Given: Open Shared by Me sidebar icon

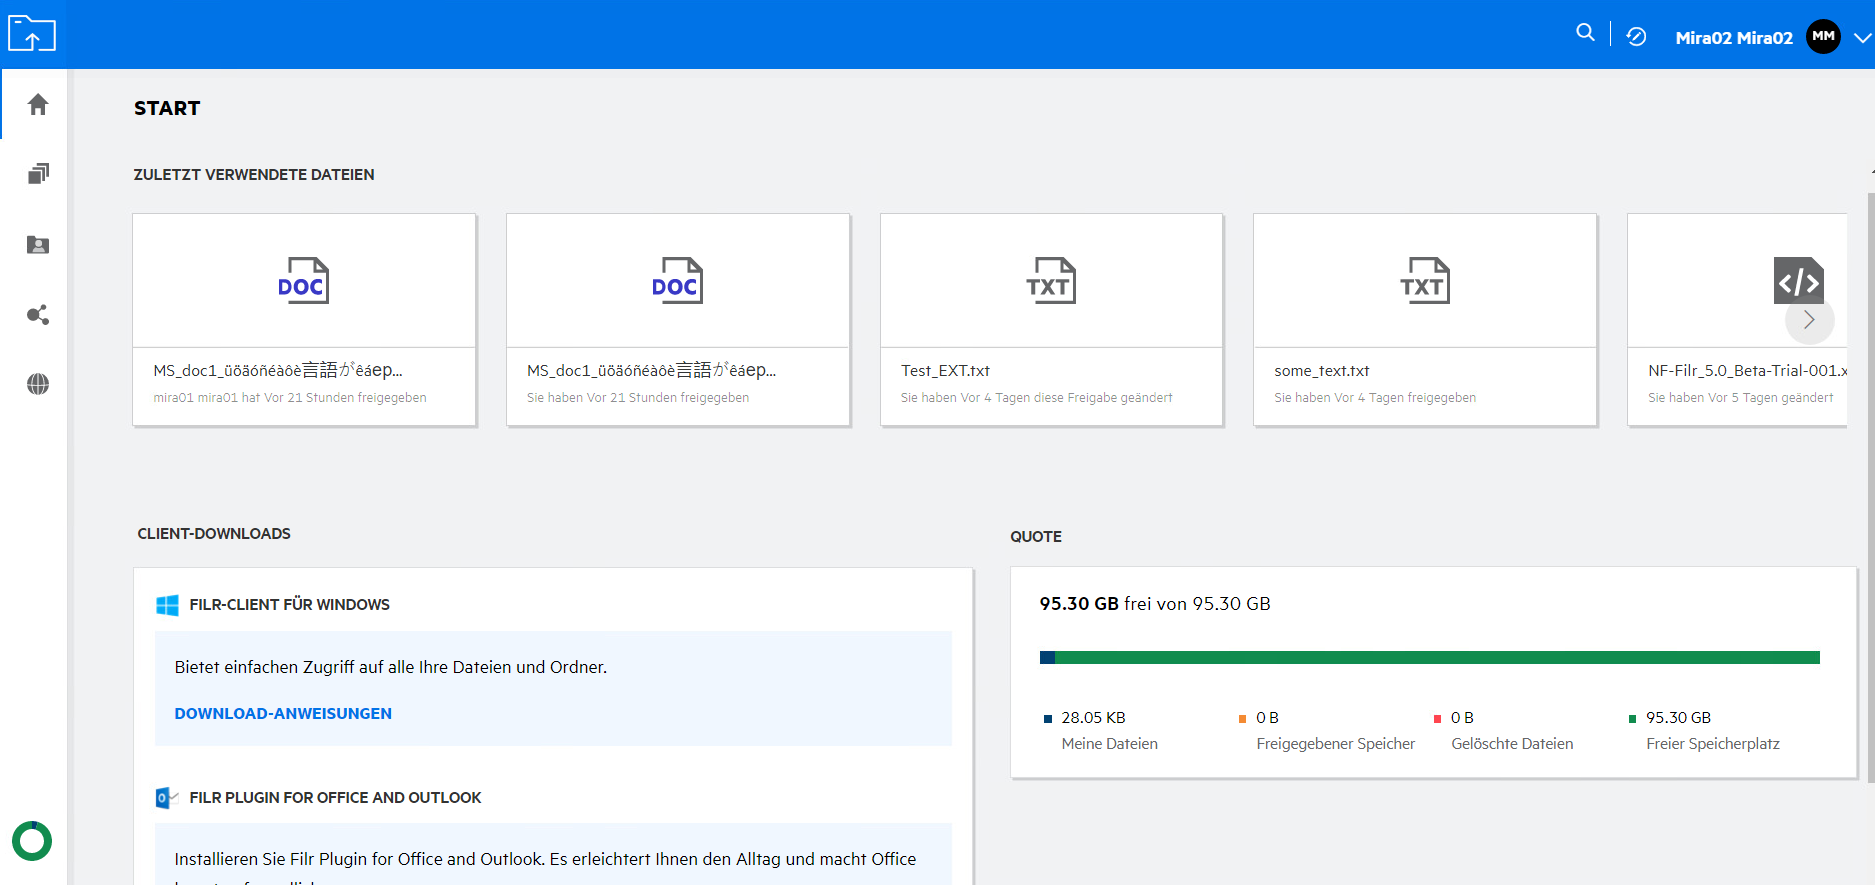Looking at the screenshot, I should click(x=38, y=315).
